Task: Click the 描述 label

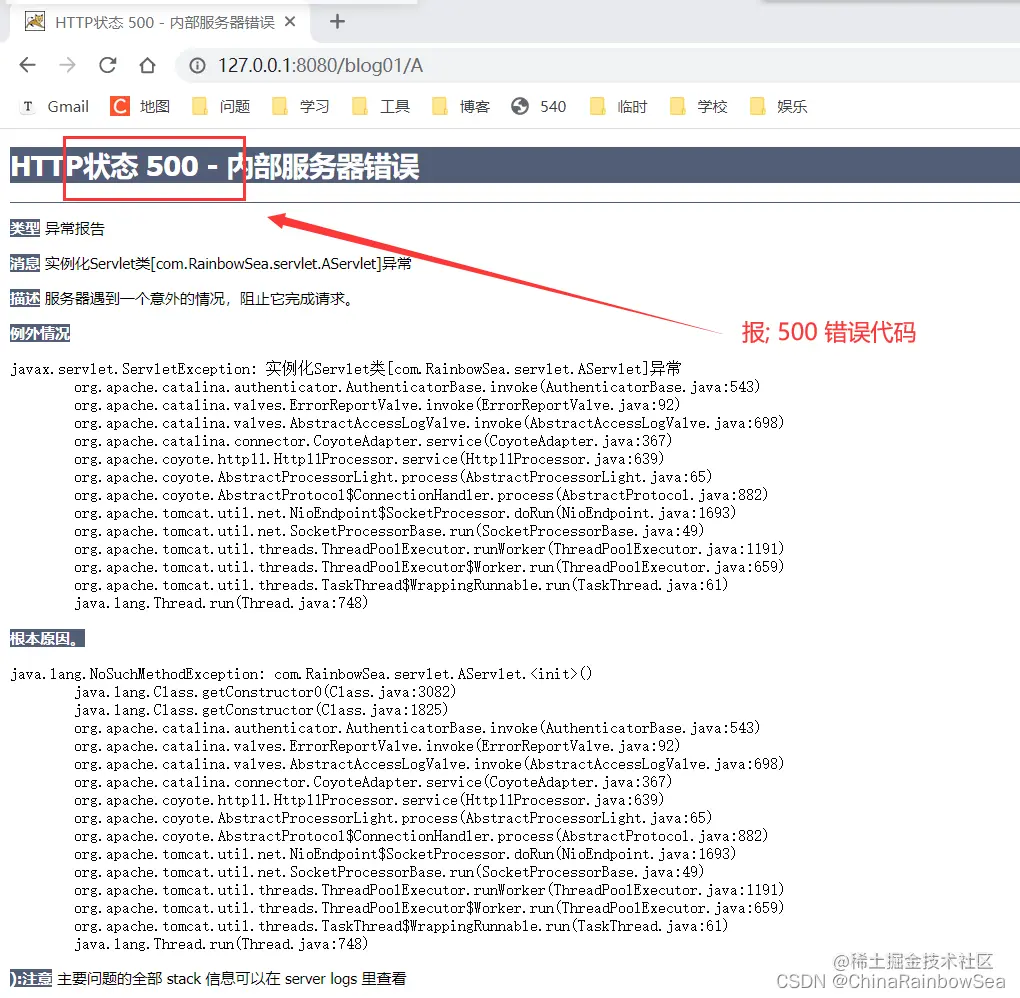Action: (x=25, y=299)
